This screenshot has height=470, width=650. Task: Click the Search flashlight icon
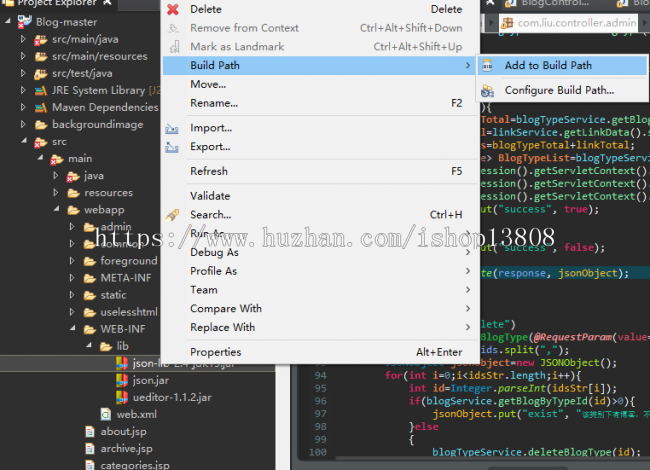click(x=172, y=215)
